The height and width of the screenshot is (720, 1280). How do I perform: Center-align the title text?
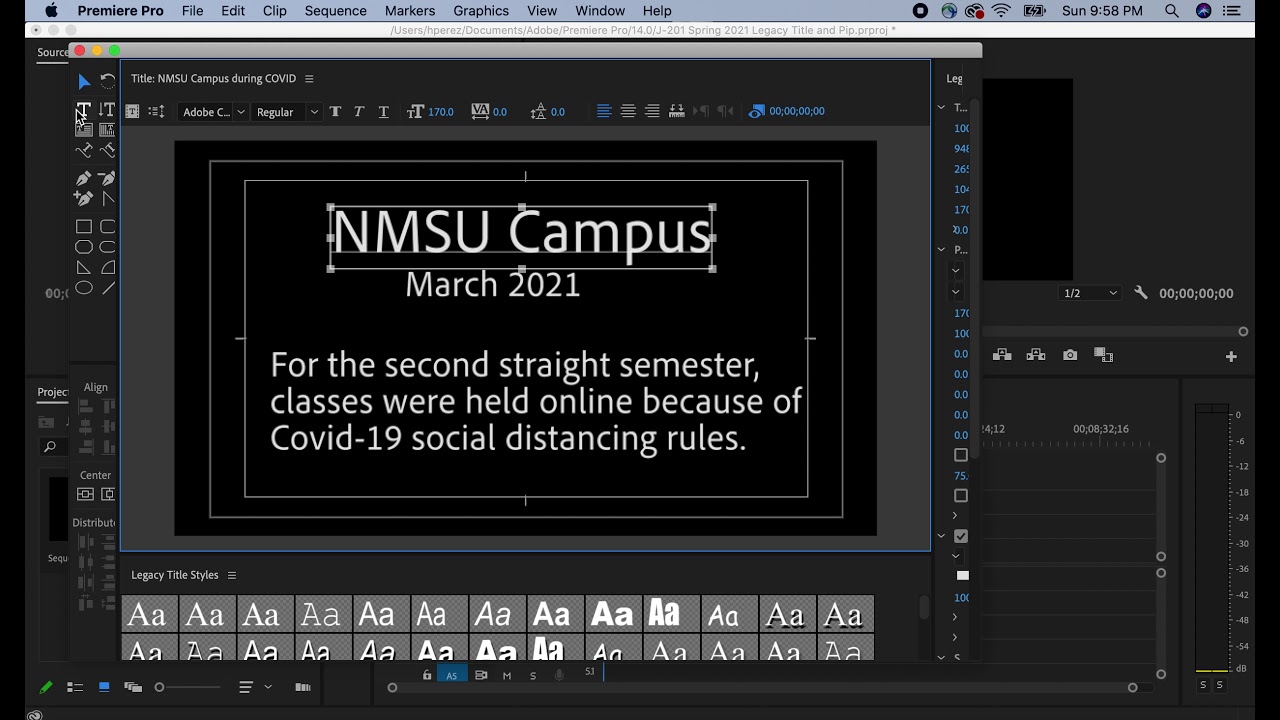click(x=628, y=111)
